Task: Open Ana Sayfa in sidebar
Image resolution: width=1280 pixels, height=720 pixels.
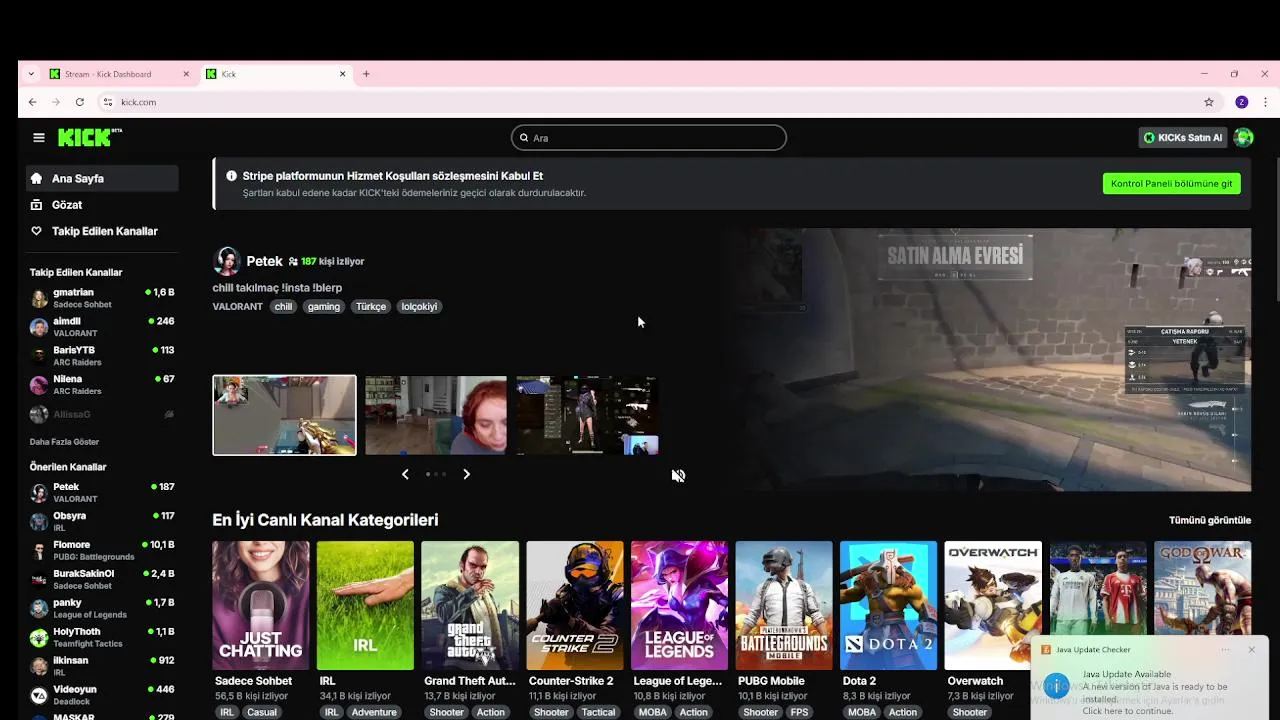Action: coord(102,178)
